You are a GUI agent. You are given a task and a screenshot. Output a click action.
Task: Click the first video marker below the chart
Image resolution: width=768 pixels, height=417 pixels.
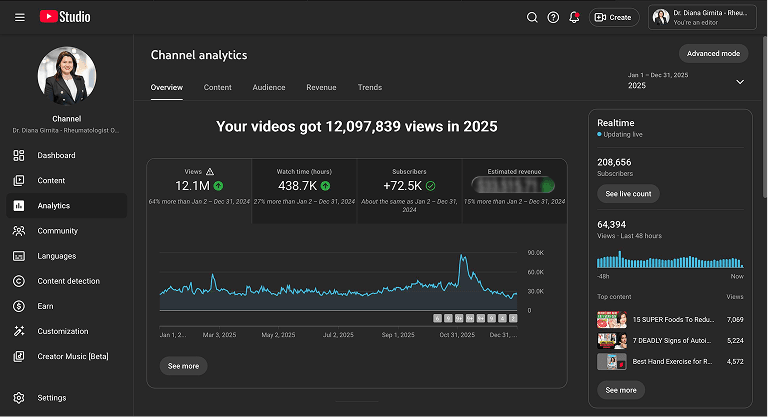(437, 318)
